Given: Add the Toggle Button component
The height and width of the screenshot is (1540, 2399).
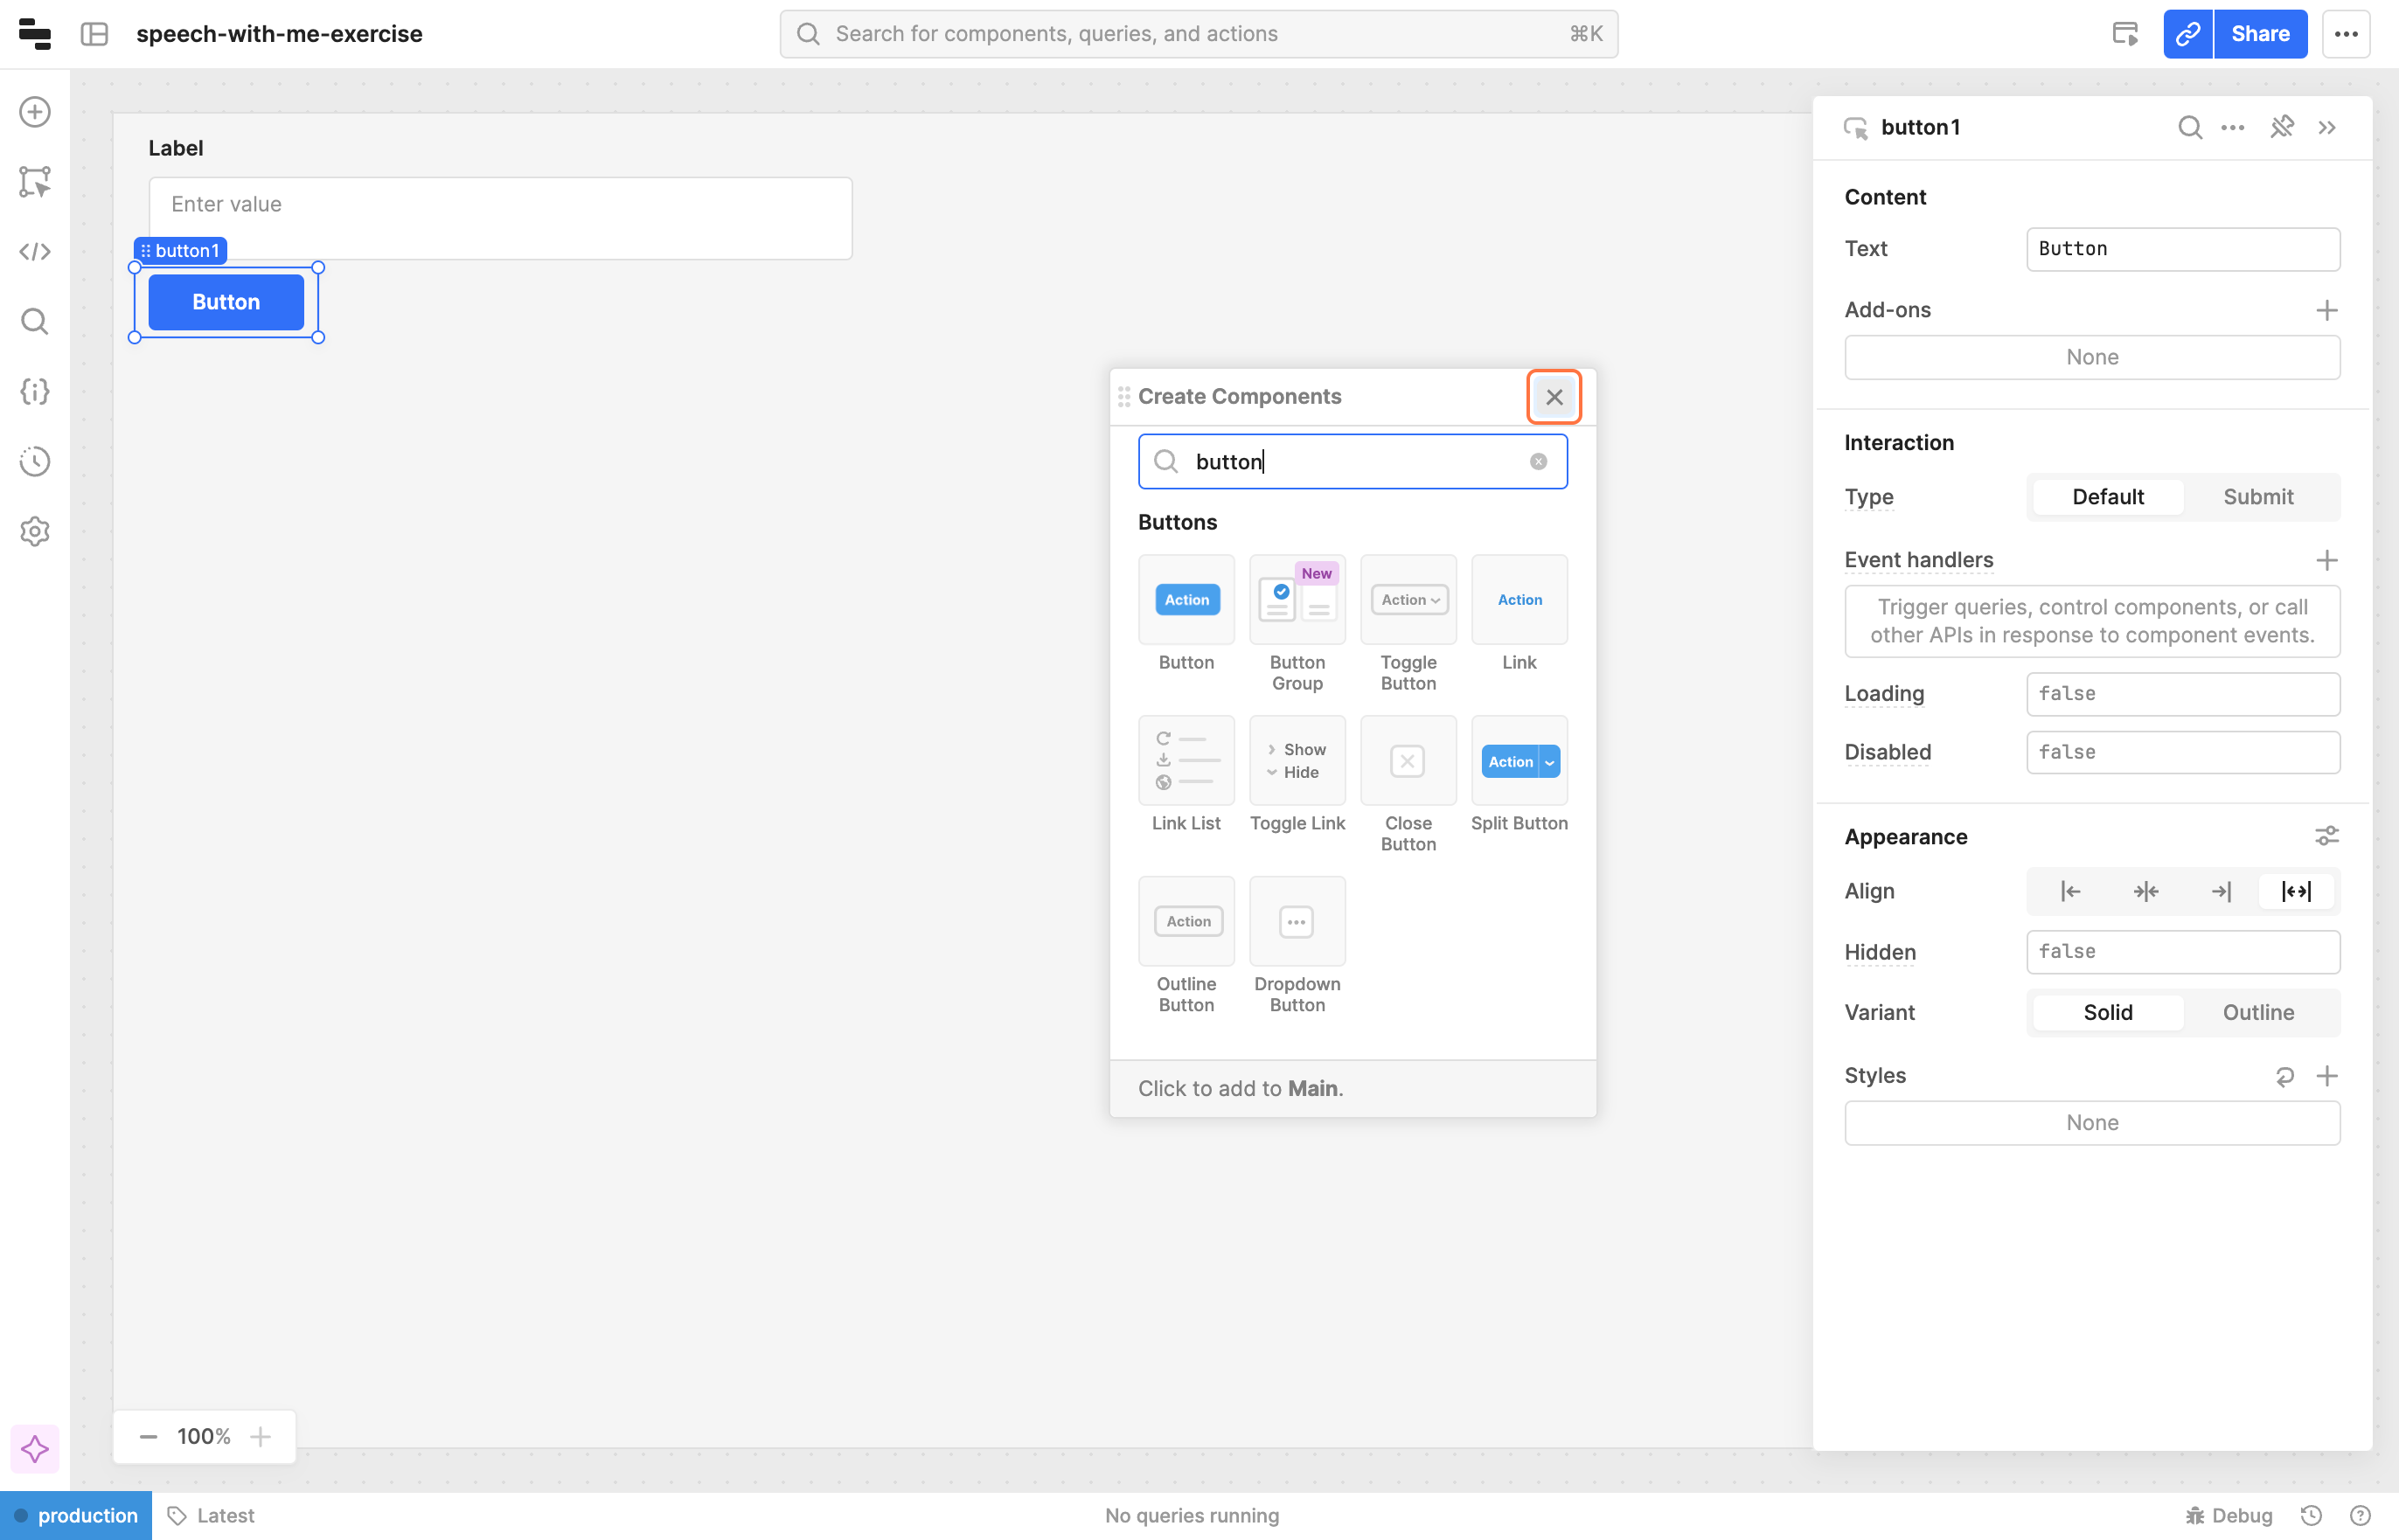Looking at the screenshot, I should point(1408,600).
